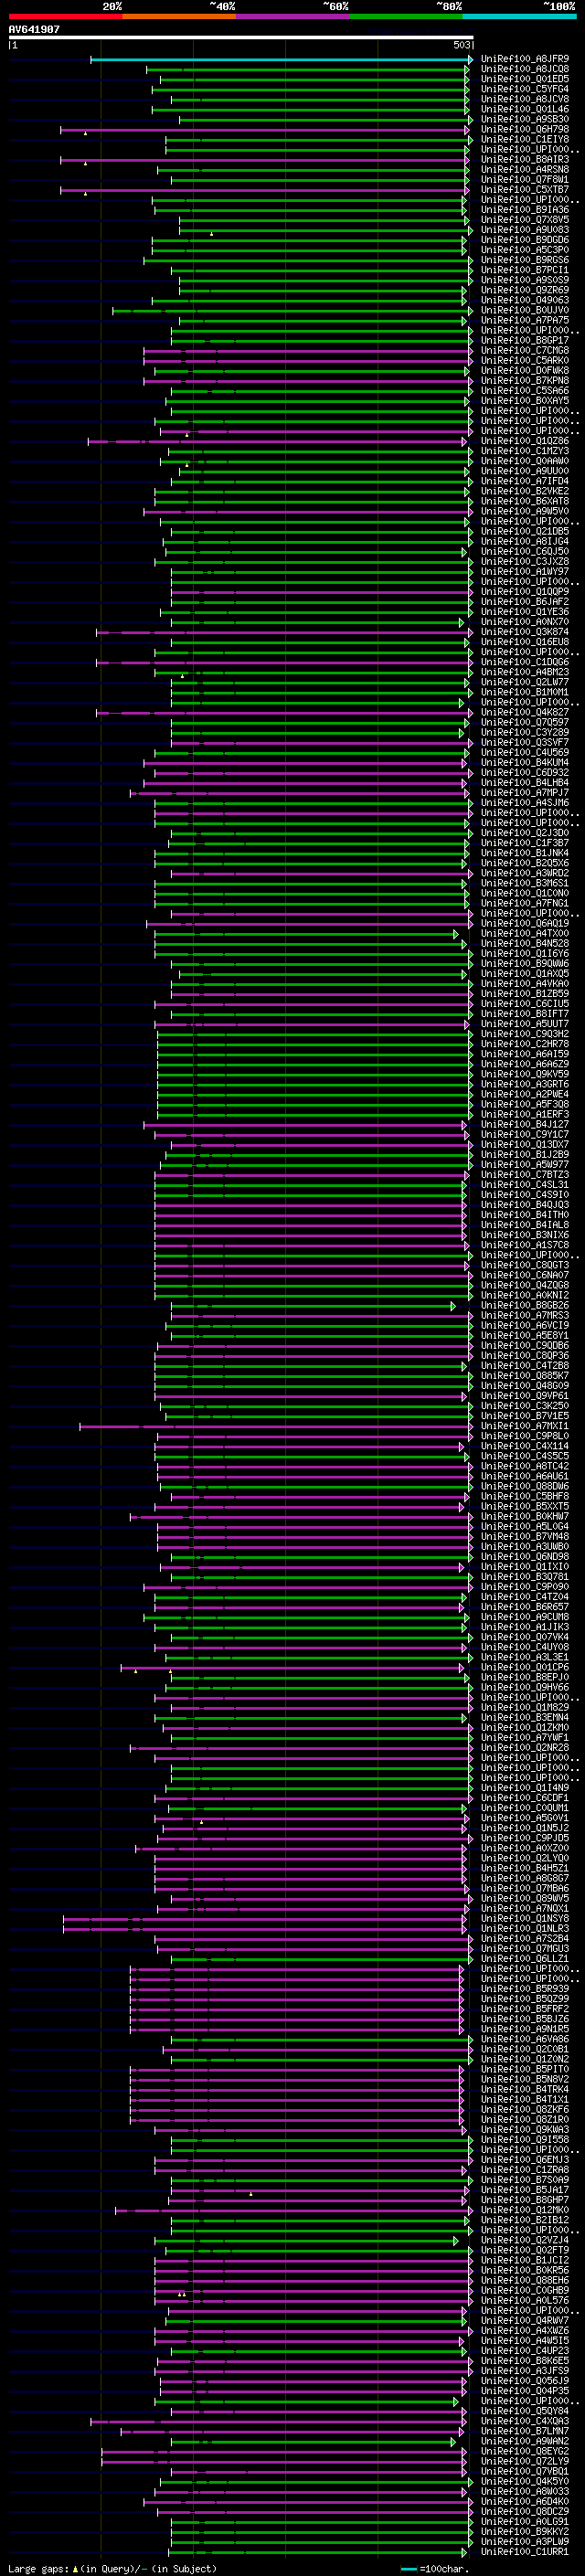
Task: Click the label UniRef100_C7BTZ3
Action: pos(525,1175)
